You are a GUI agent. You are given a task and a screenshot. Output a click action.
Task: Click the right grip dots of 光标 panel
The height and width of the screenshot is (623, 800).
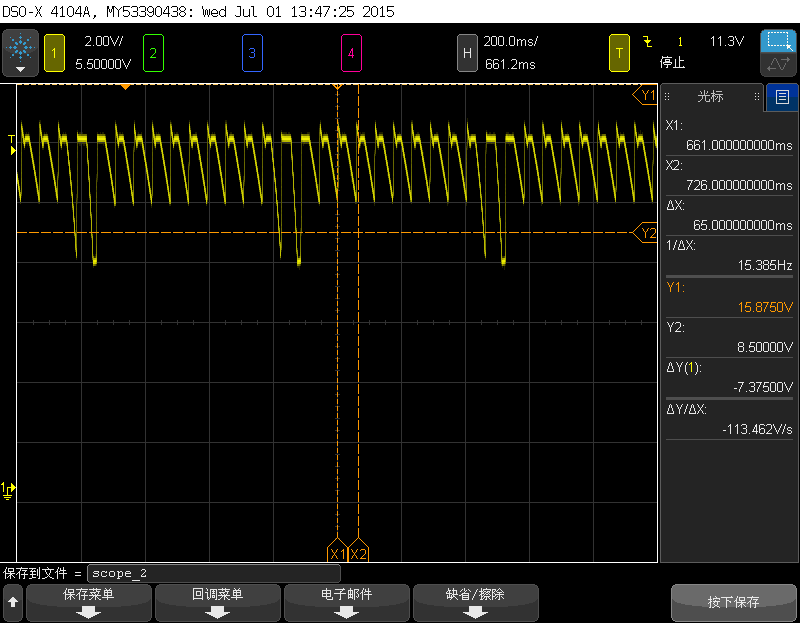pyautogui.click(x=757, y=96)
